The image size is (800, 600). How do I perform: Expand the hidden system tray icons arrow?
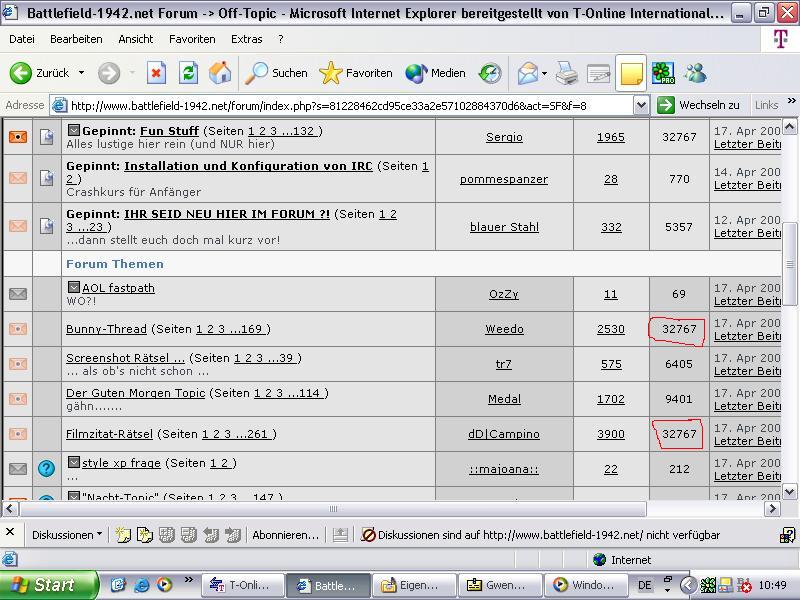point(688,585)
